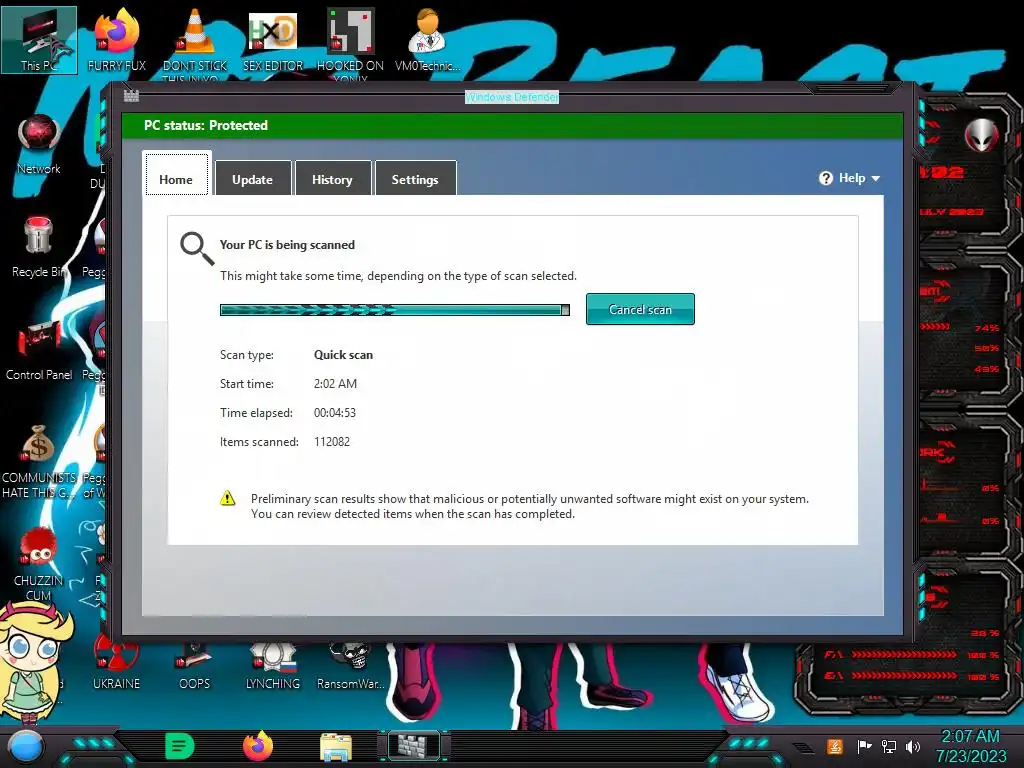The image size is (1024, 768).
Task: Select the RansomWar skull desktop icon
Action: pos(351,665)
